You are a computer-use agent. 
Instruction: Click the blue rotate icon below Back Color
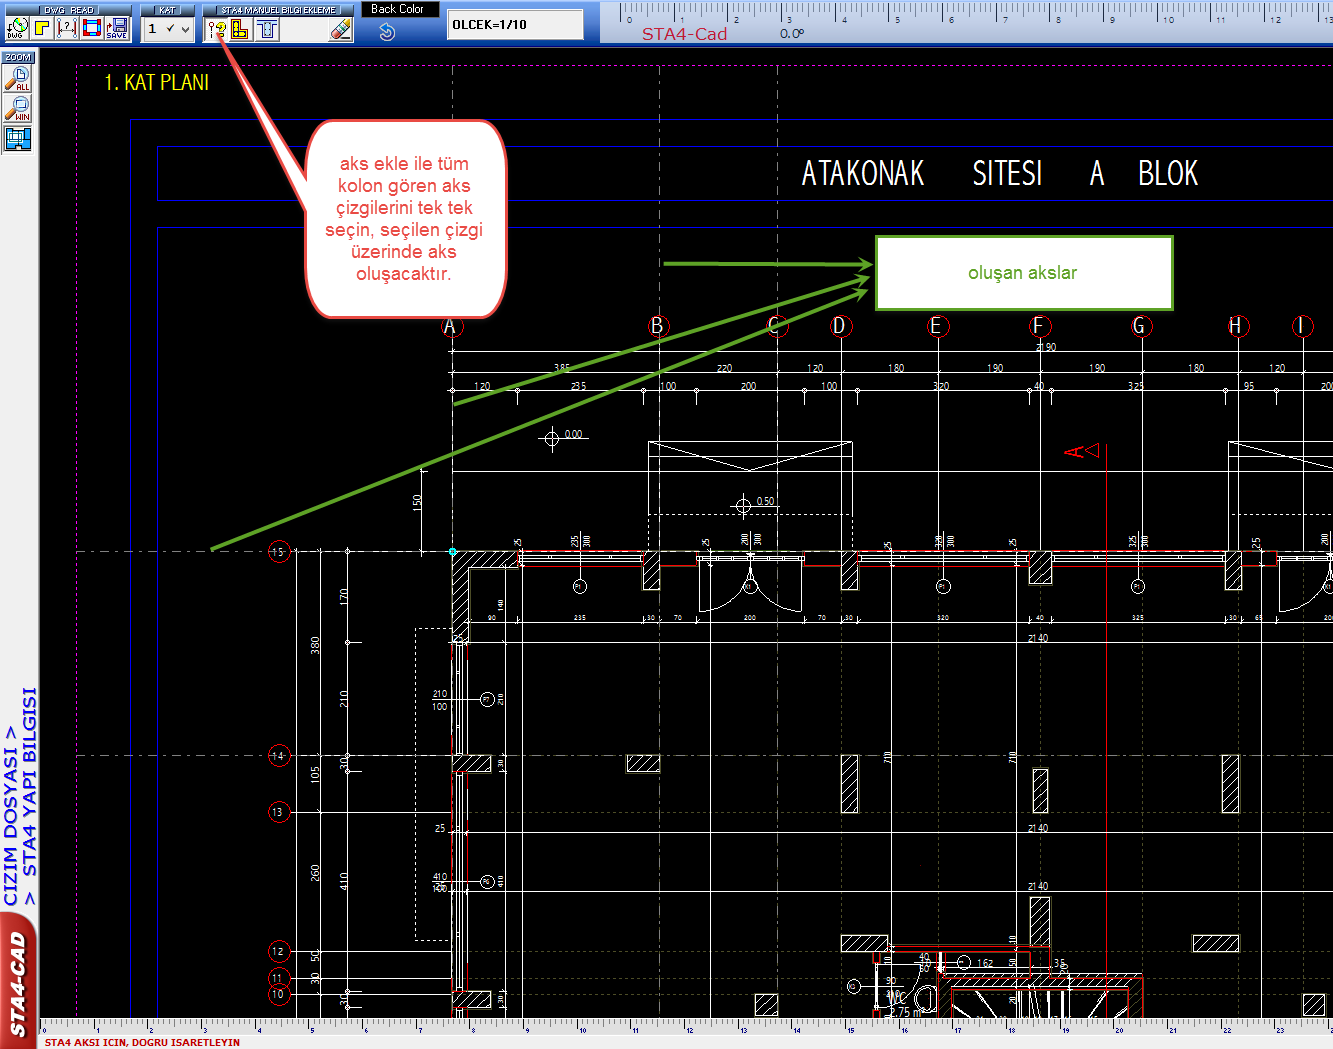coord(387,32)
